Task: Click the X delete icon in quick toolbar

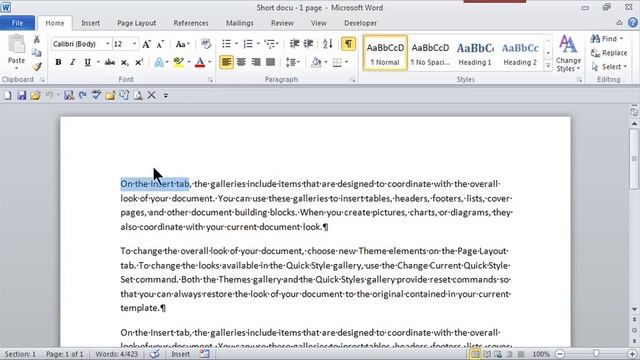Action: coord(151,96)
